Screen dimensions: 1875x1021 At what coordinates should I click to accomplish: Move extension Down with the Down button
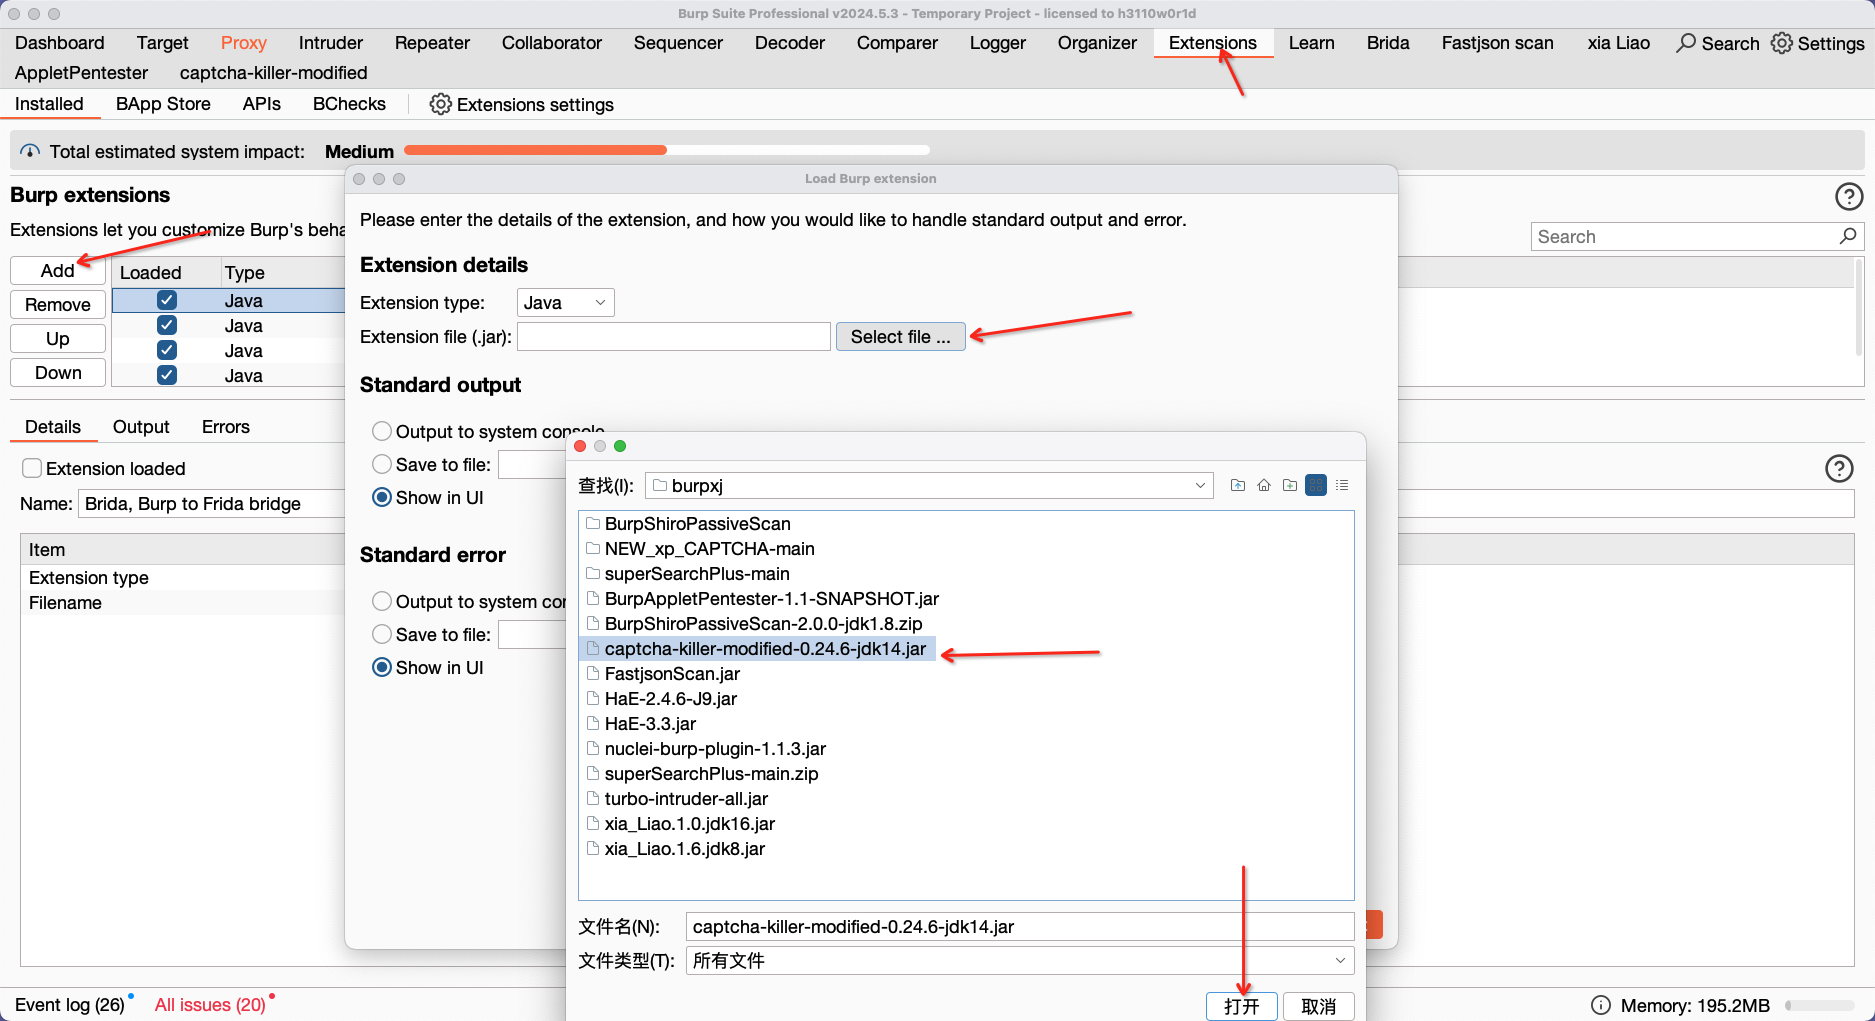58,373
